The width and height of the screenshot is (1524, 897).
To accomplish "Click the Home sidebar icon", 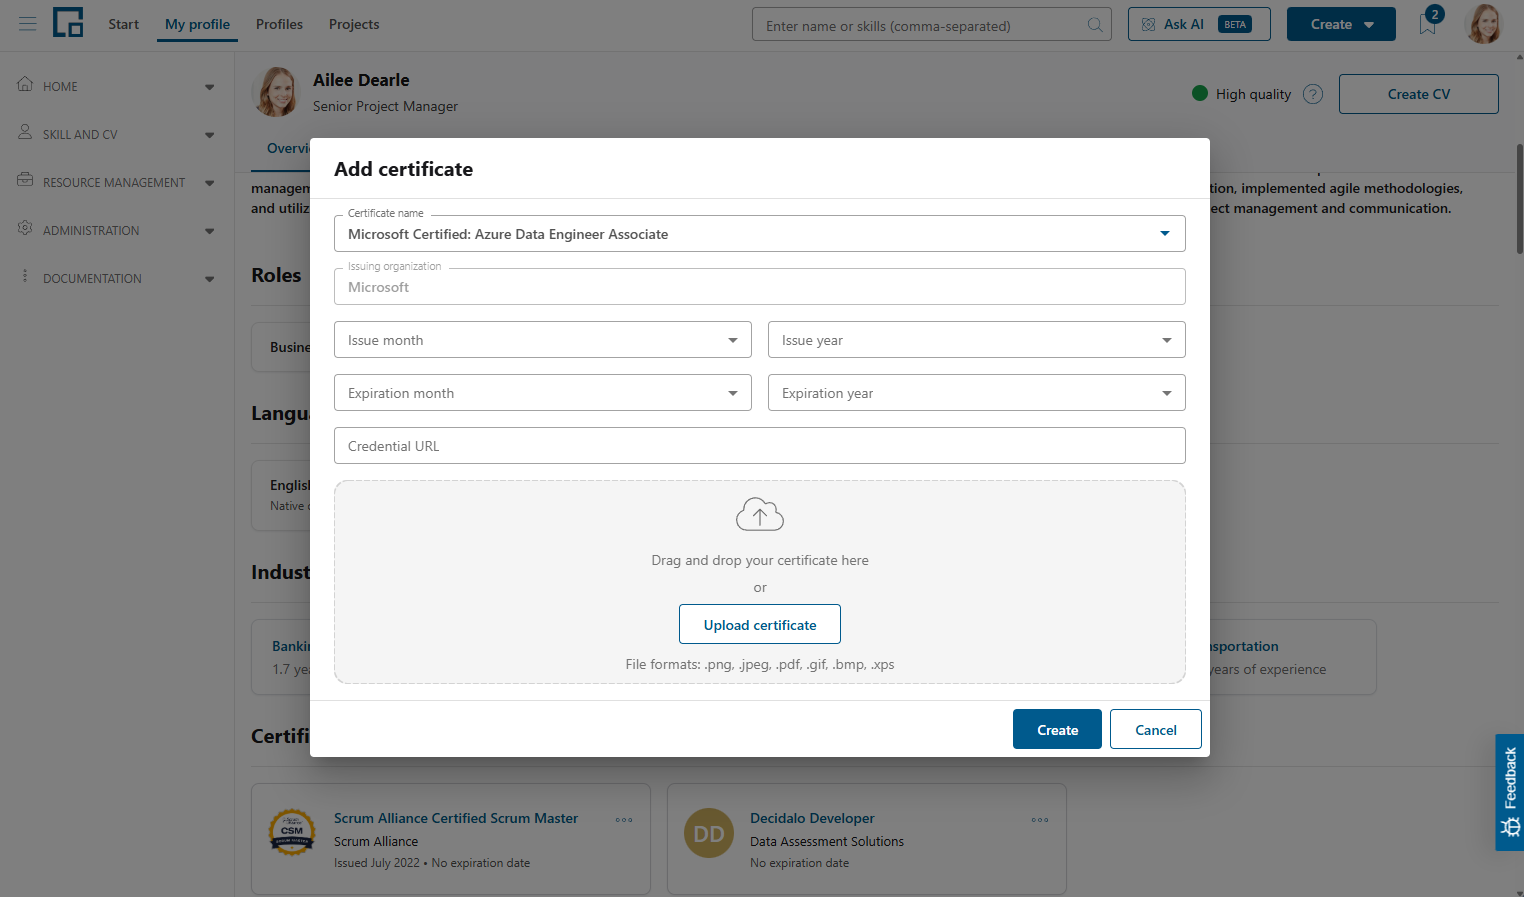I will coord(25,84).
